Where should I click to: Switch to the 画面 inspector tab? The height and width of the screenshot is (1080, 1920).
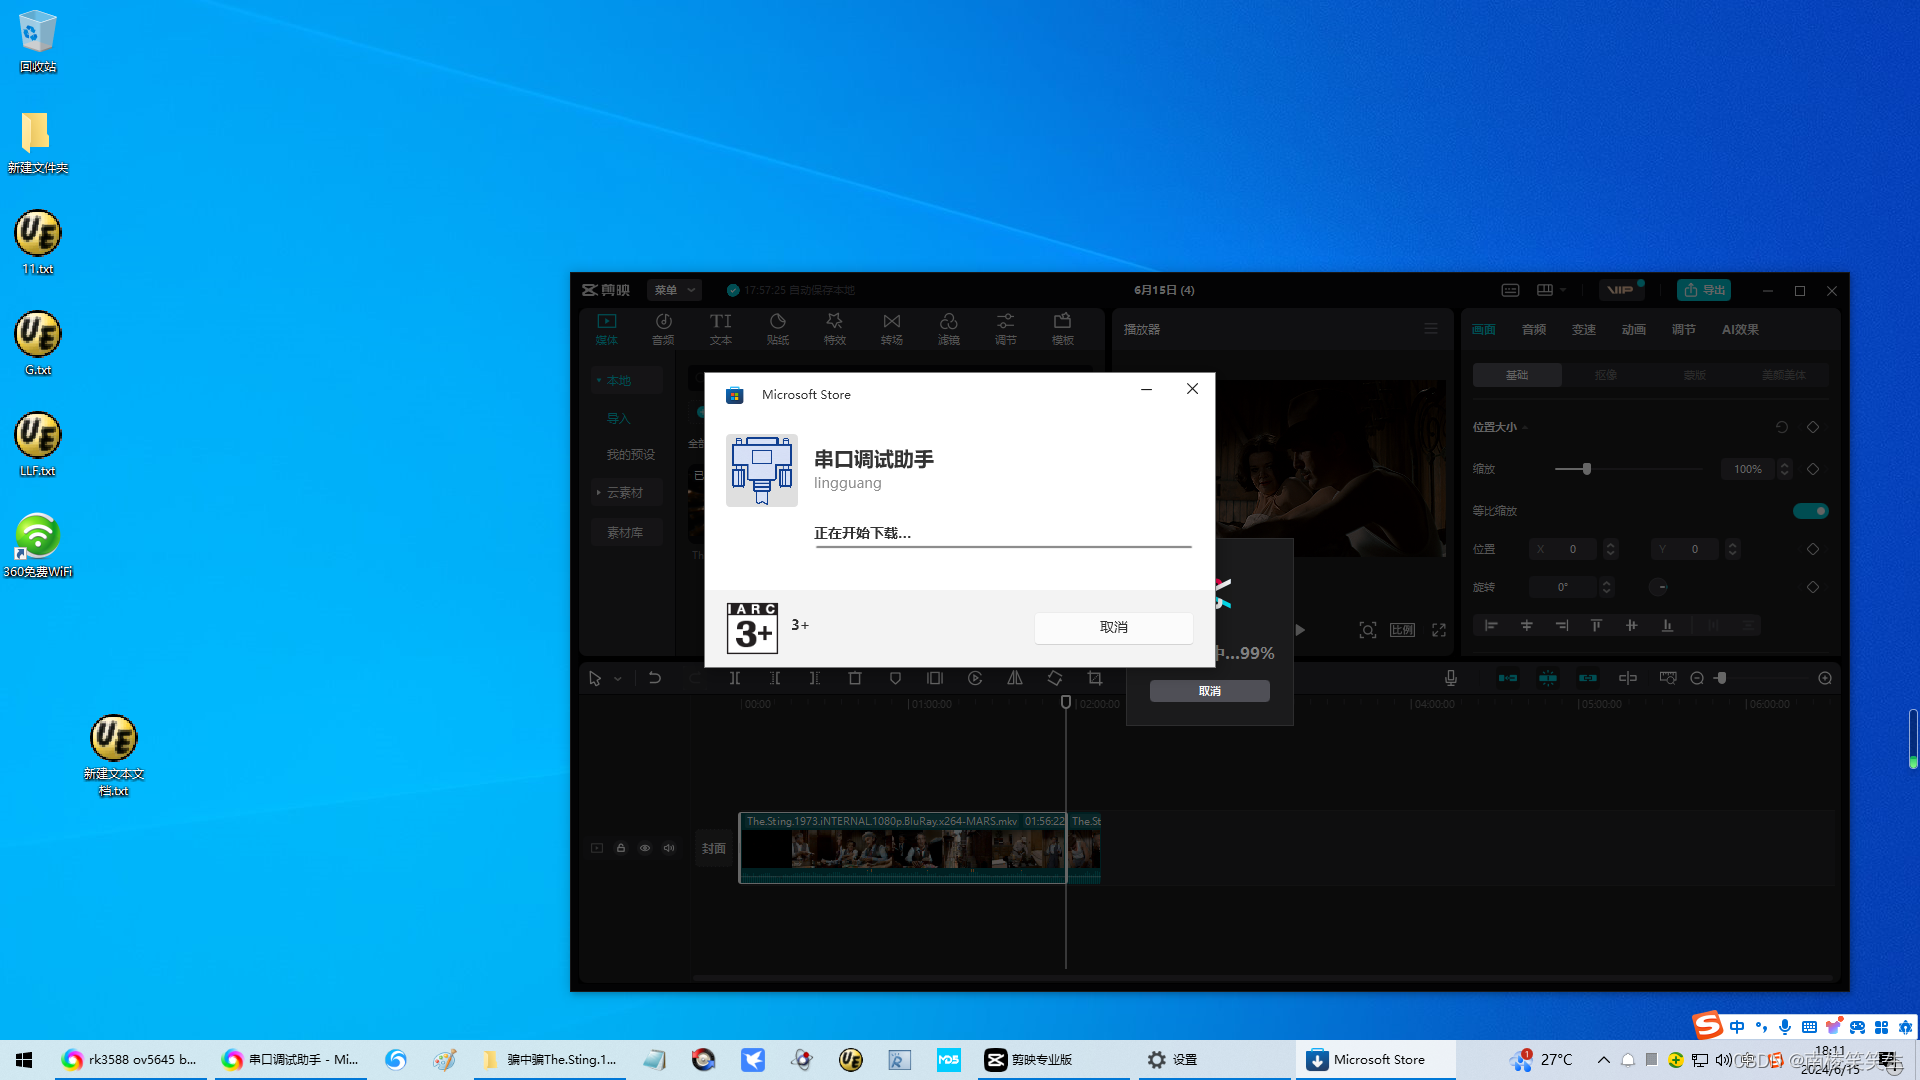[x=1483, y=329]
